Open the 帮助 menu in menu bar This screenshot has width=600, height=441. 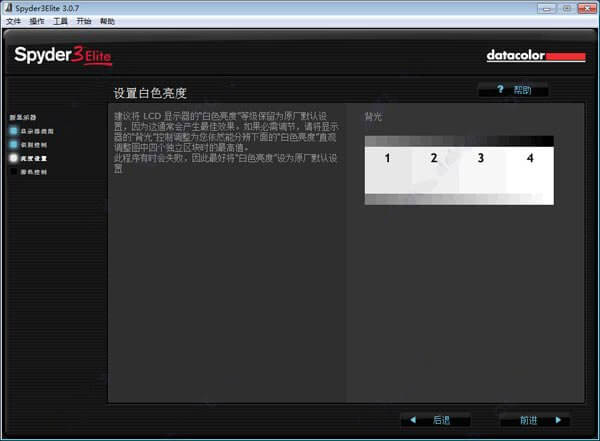coord(107,21)
